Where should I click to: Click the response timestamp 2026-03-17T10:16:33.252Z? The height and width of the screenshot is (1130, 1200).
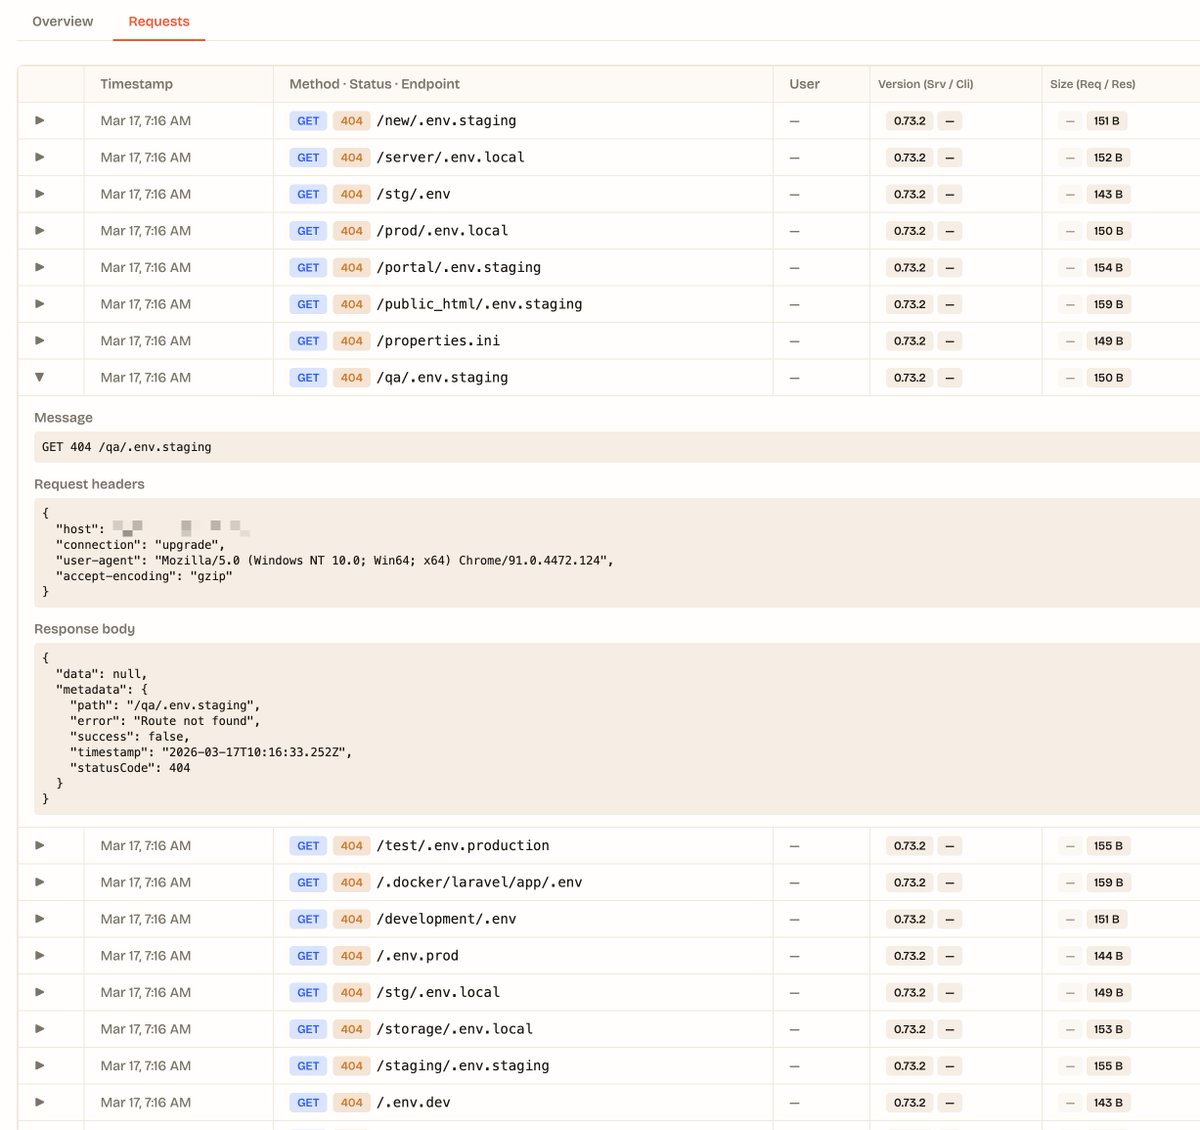[x=256, y=752]
